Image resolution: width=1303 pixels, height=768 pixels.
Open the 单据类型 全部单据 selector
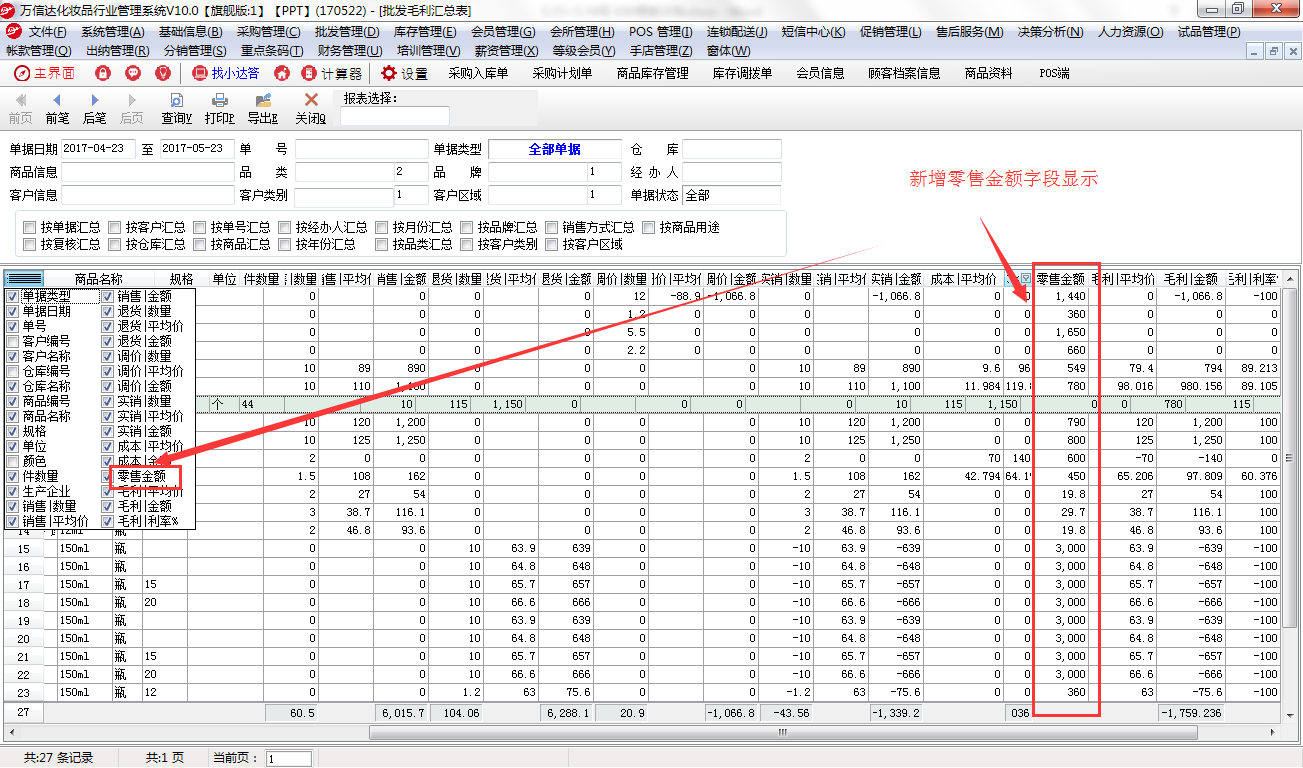(554, 149)
